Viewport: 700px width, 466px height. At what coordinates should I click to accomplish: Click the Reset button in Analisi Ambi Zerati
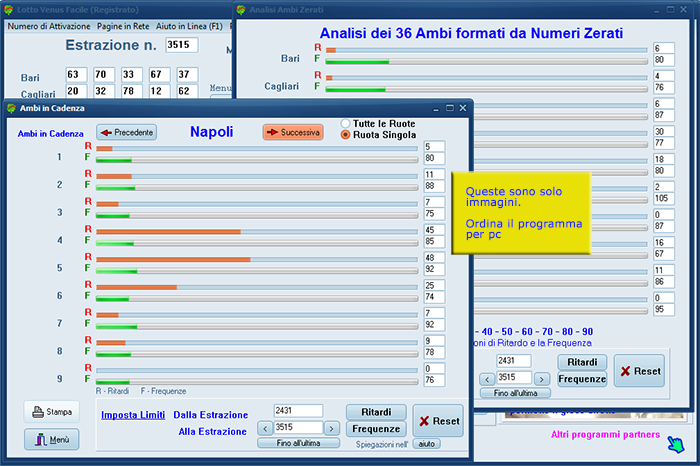tap(639, 371)
